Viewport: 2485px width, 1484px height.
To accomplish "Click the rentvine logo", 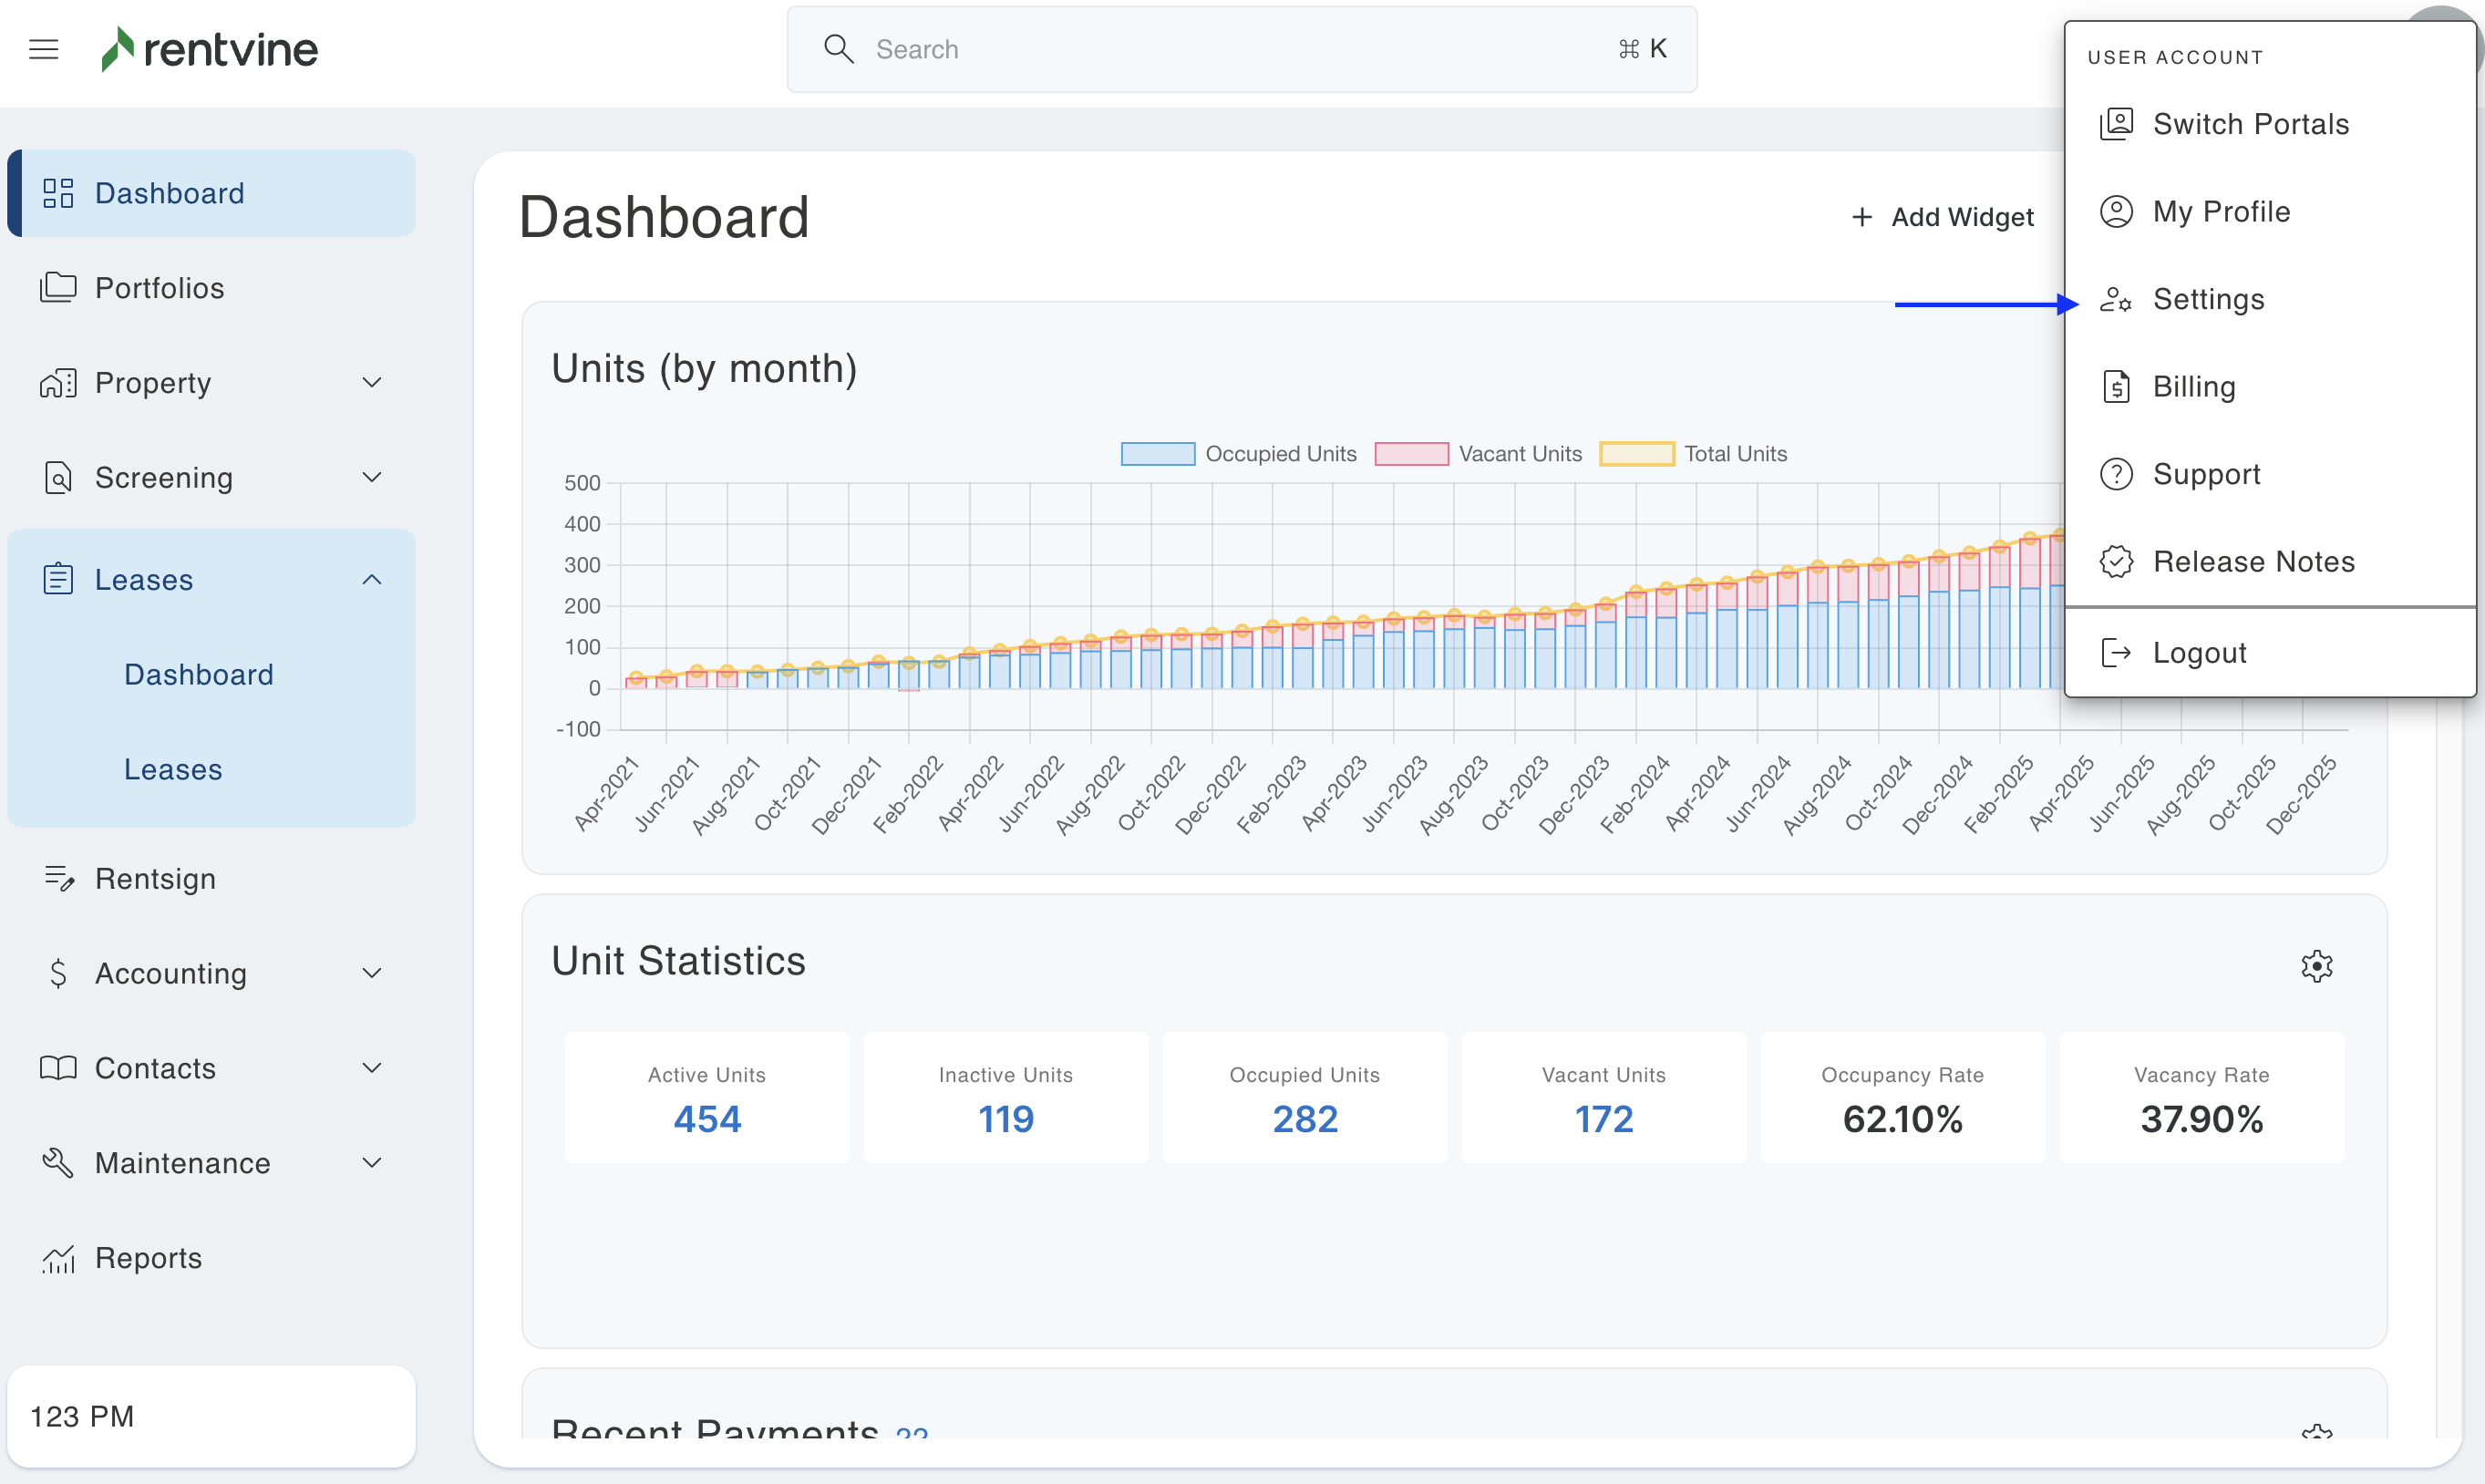I will coord(210,49).
